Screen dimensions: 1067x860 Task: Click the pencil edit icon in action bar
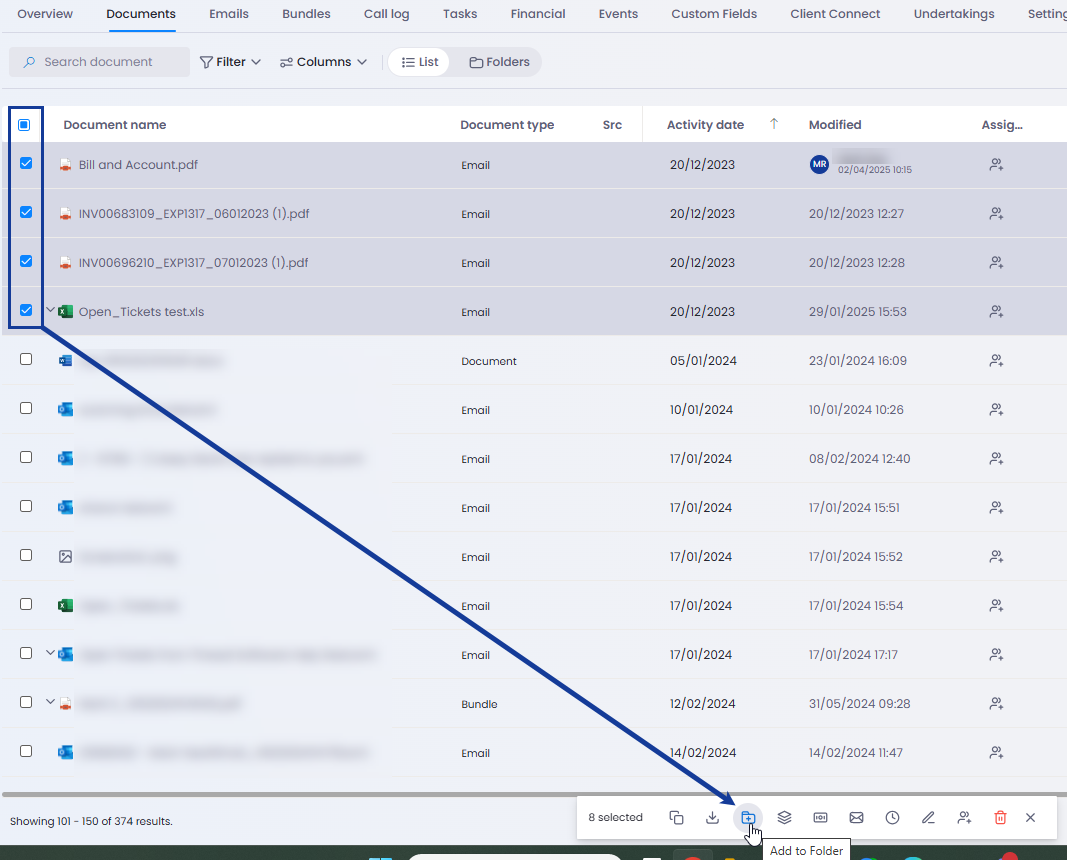[928, 817]
